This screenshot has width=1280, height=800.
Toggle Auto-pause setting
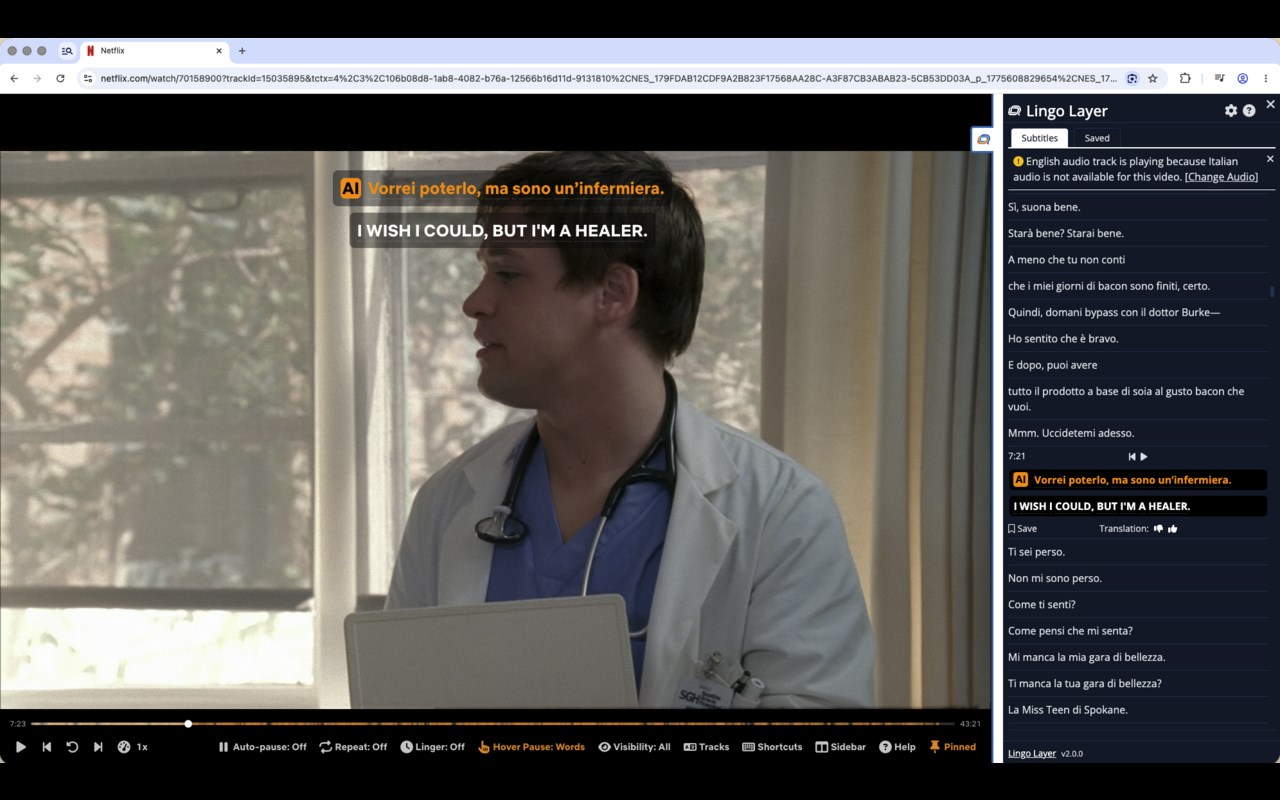pos(262,747)
